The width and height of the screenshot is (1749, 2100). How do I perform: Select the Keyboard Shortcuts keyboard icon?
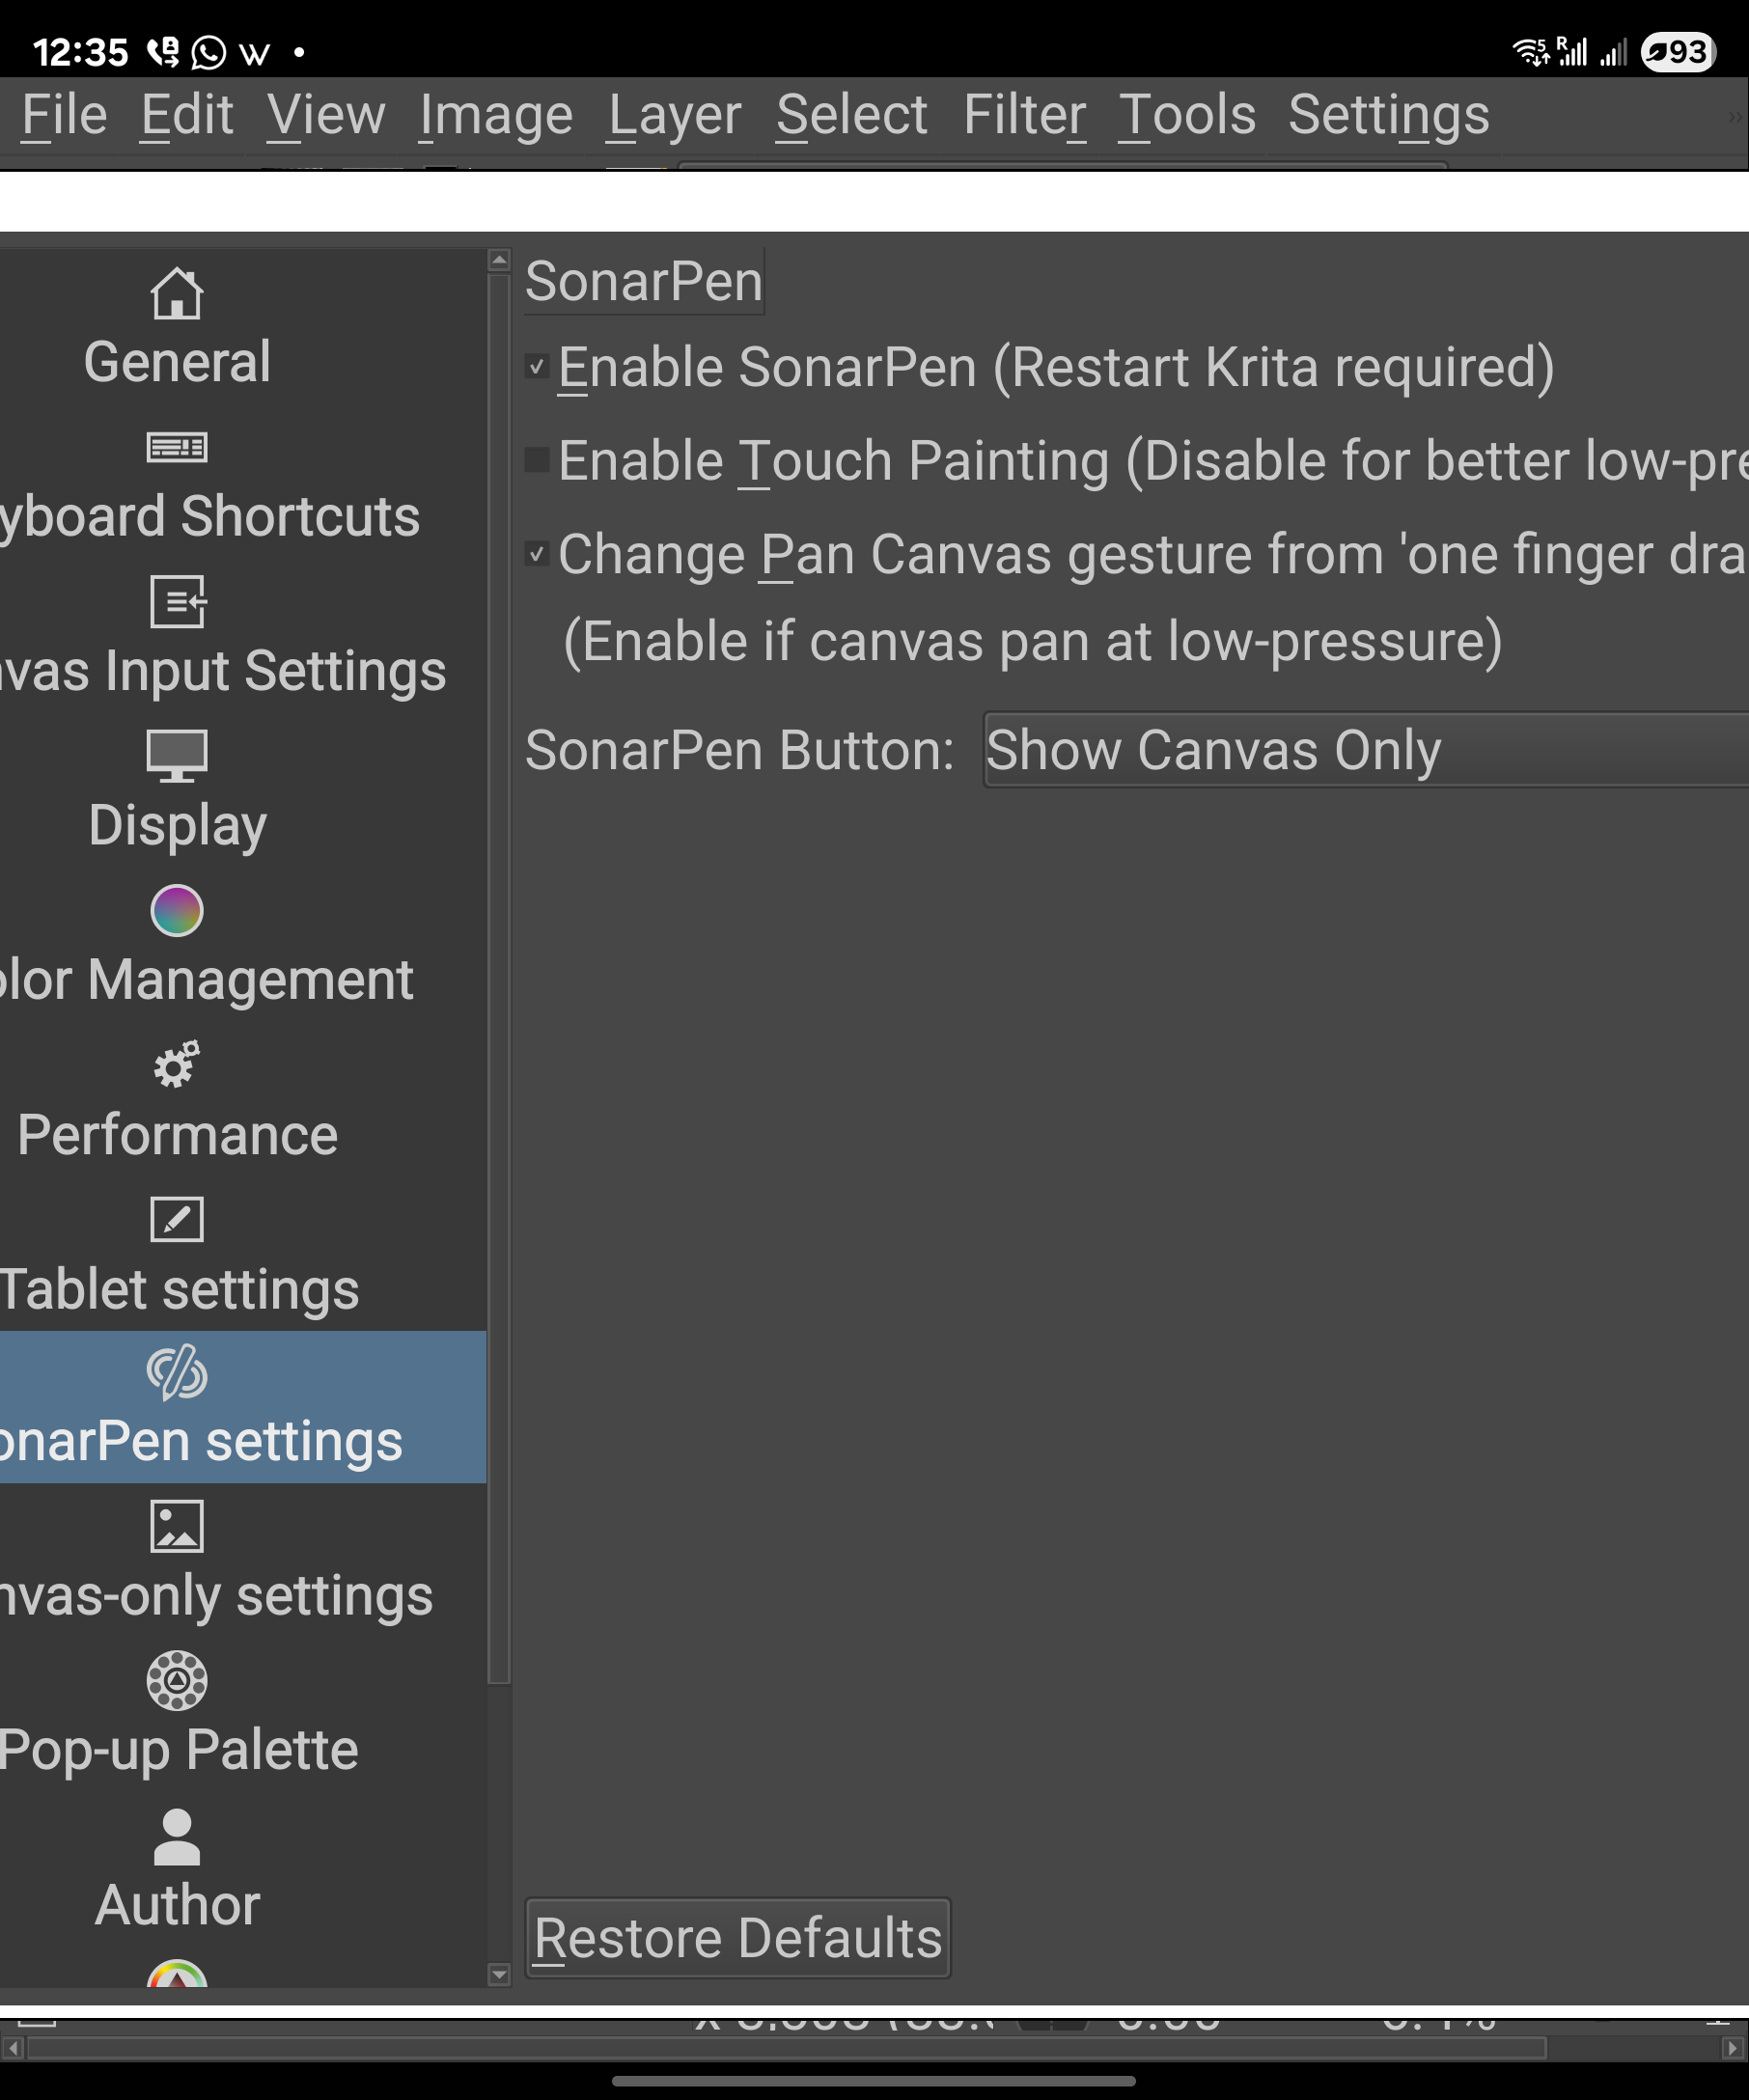click(177, 447)
